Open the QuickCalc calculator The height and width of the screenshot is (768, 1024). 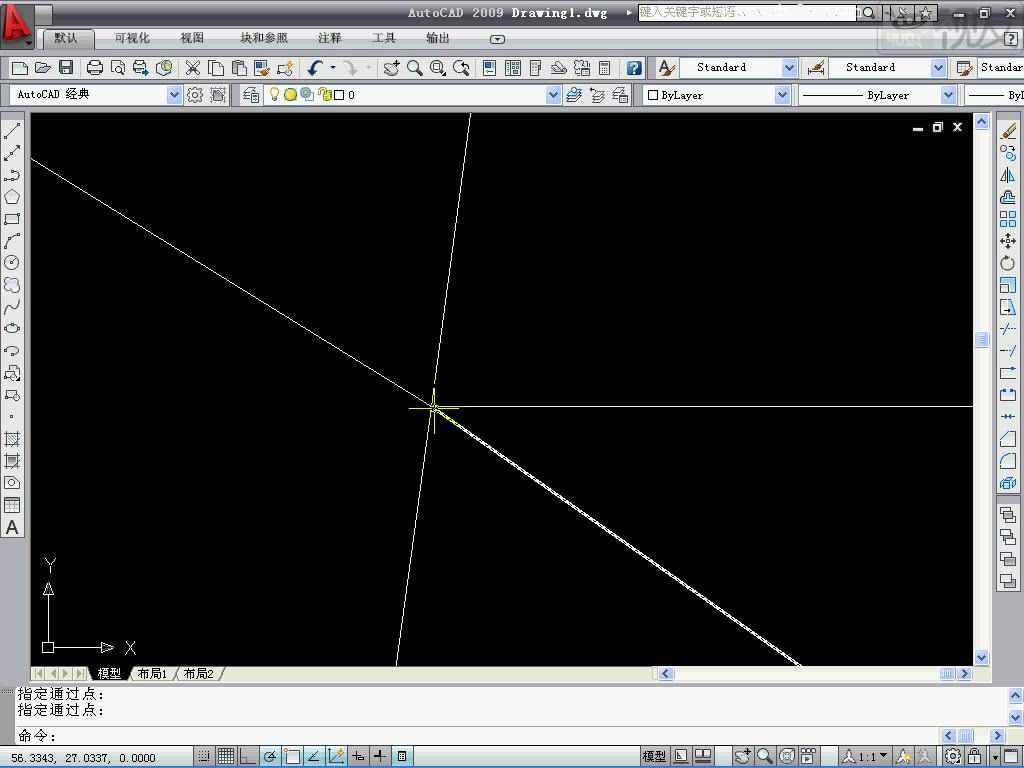coord(605,67)
